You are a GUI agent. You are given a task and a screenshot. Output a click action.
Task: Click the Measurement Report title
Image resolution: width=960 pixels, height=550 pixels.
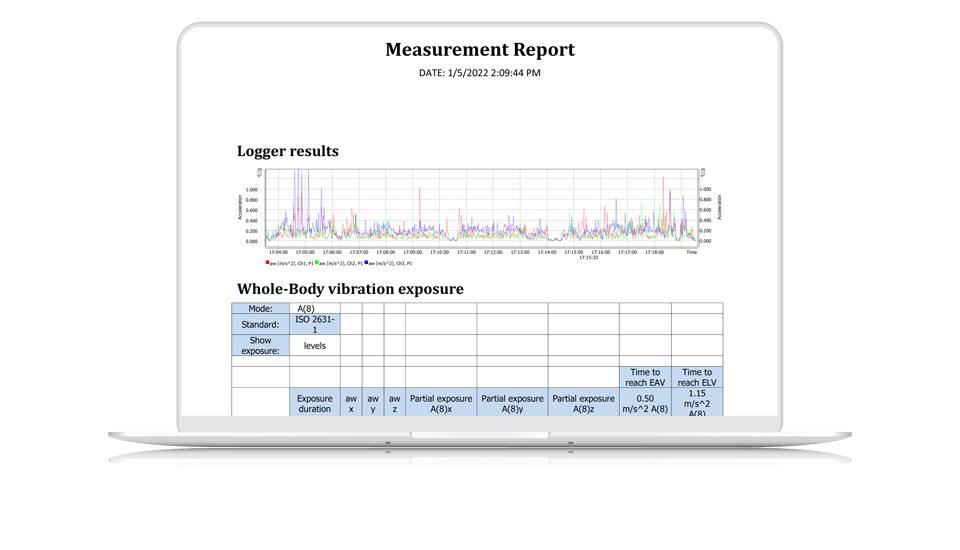tap(480, 49)
